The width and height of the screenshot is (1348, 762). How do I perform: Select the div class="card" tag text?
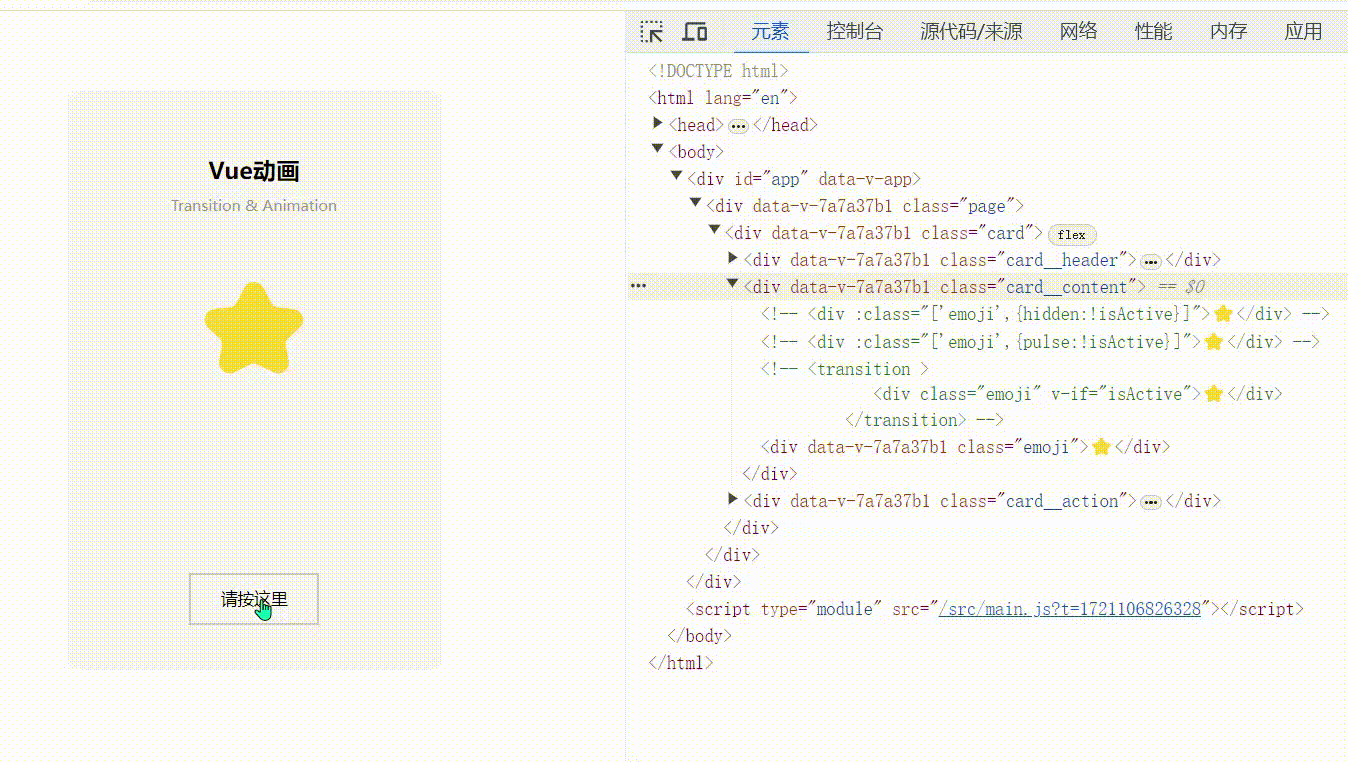[884, 233]
